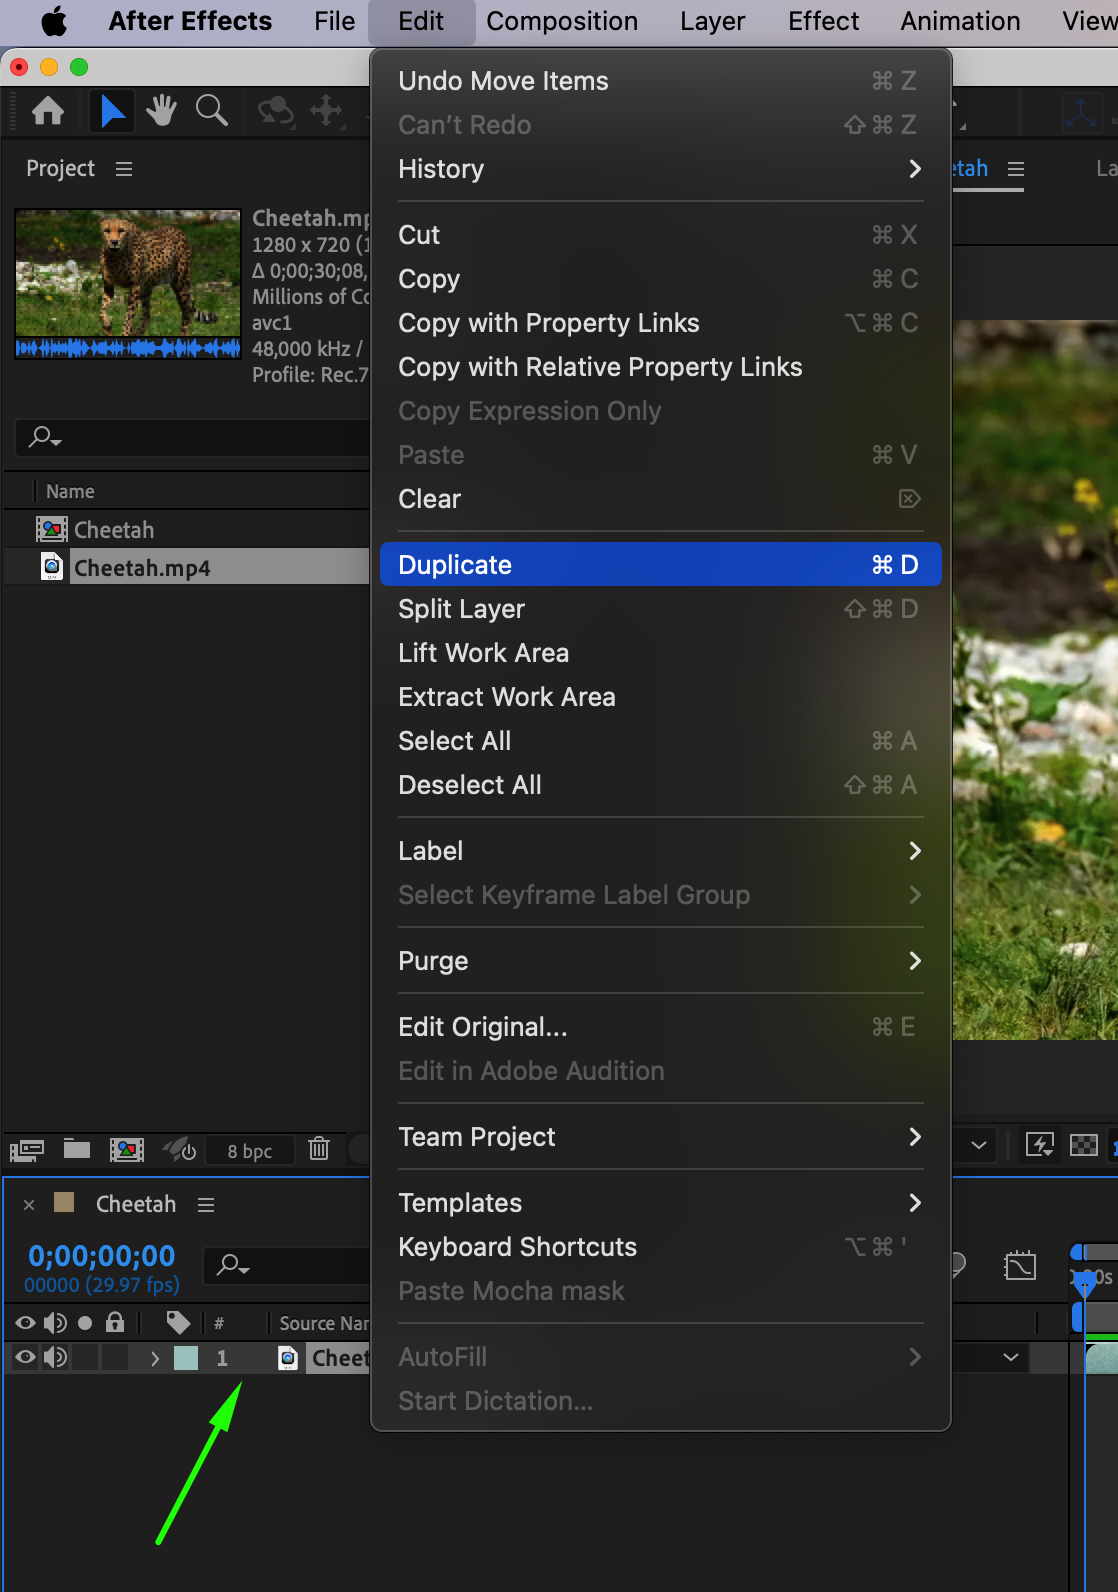1118x1592 pixels.
Task: Open the viewer resolution dropdown
Action: [978, 1145]
